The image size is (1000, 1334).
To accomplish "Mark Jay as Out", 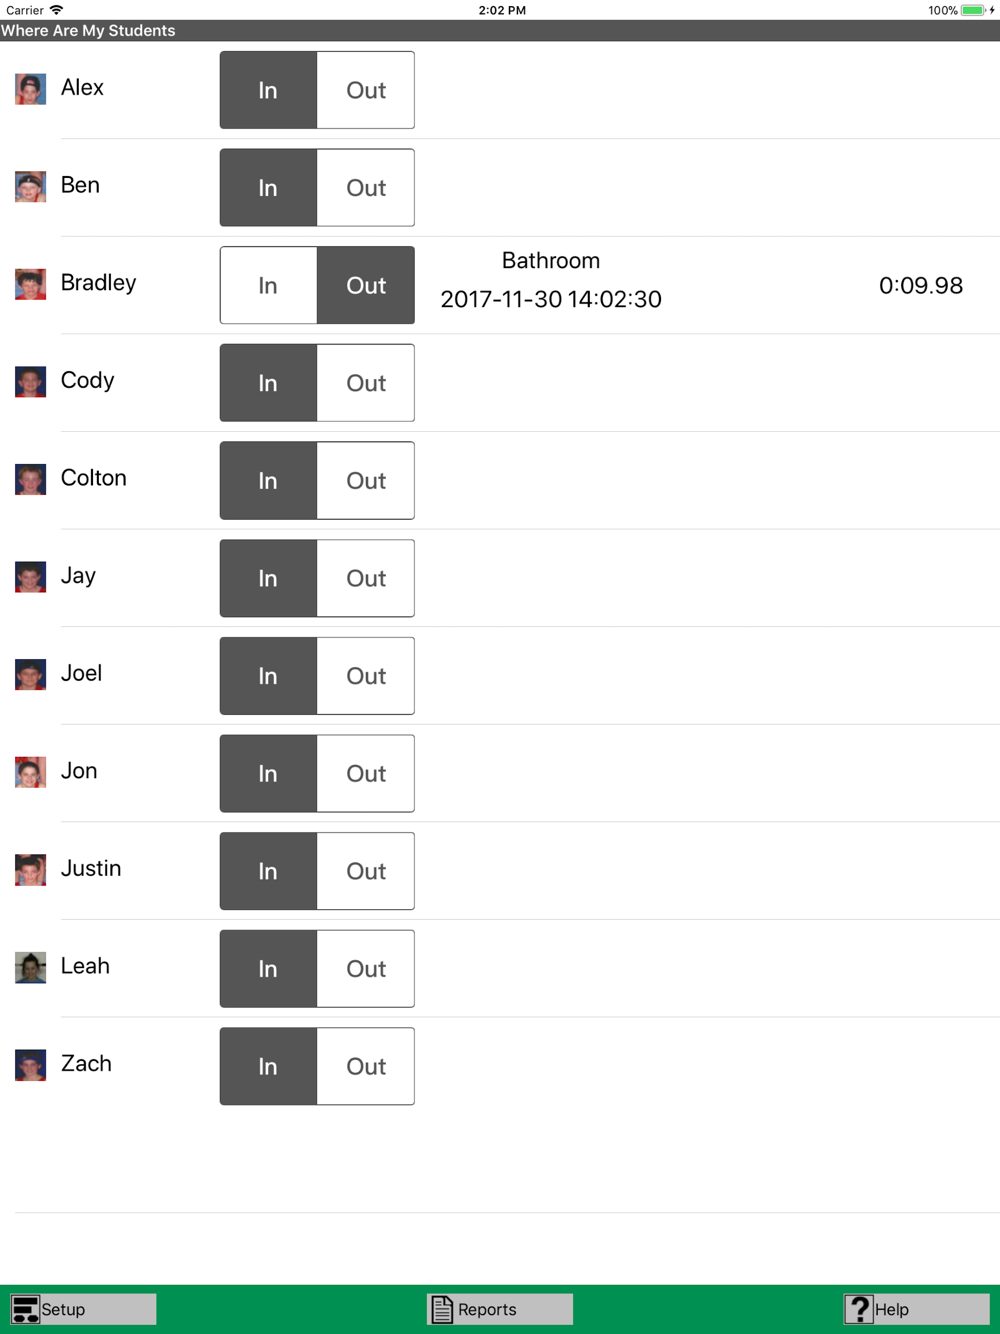I will pos(366,578).
